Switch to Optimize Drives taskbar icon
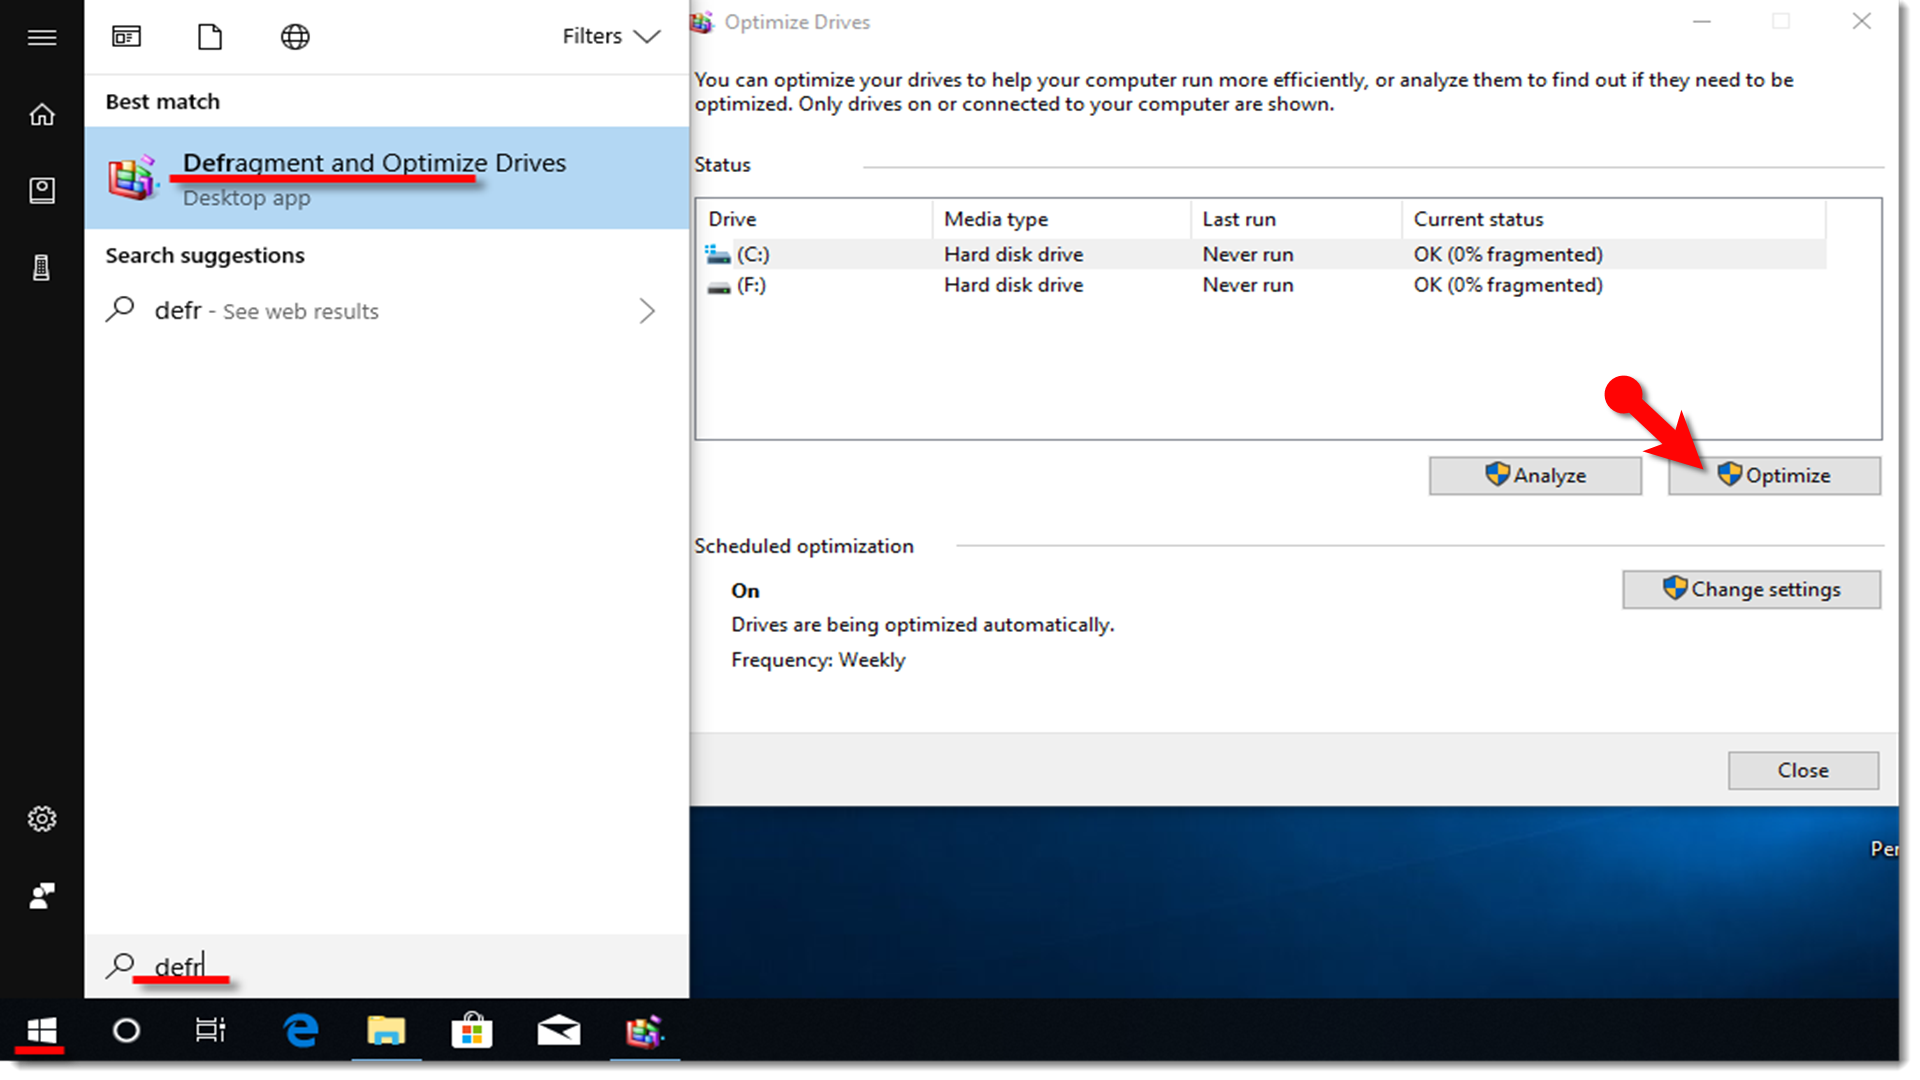Image resolution: width=1920 pixels, height=1080 pixels. [644, 1030]
